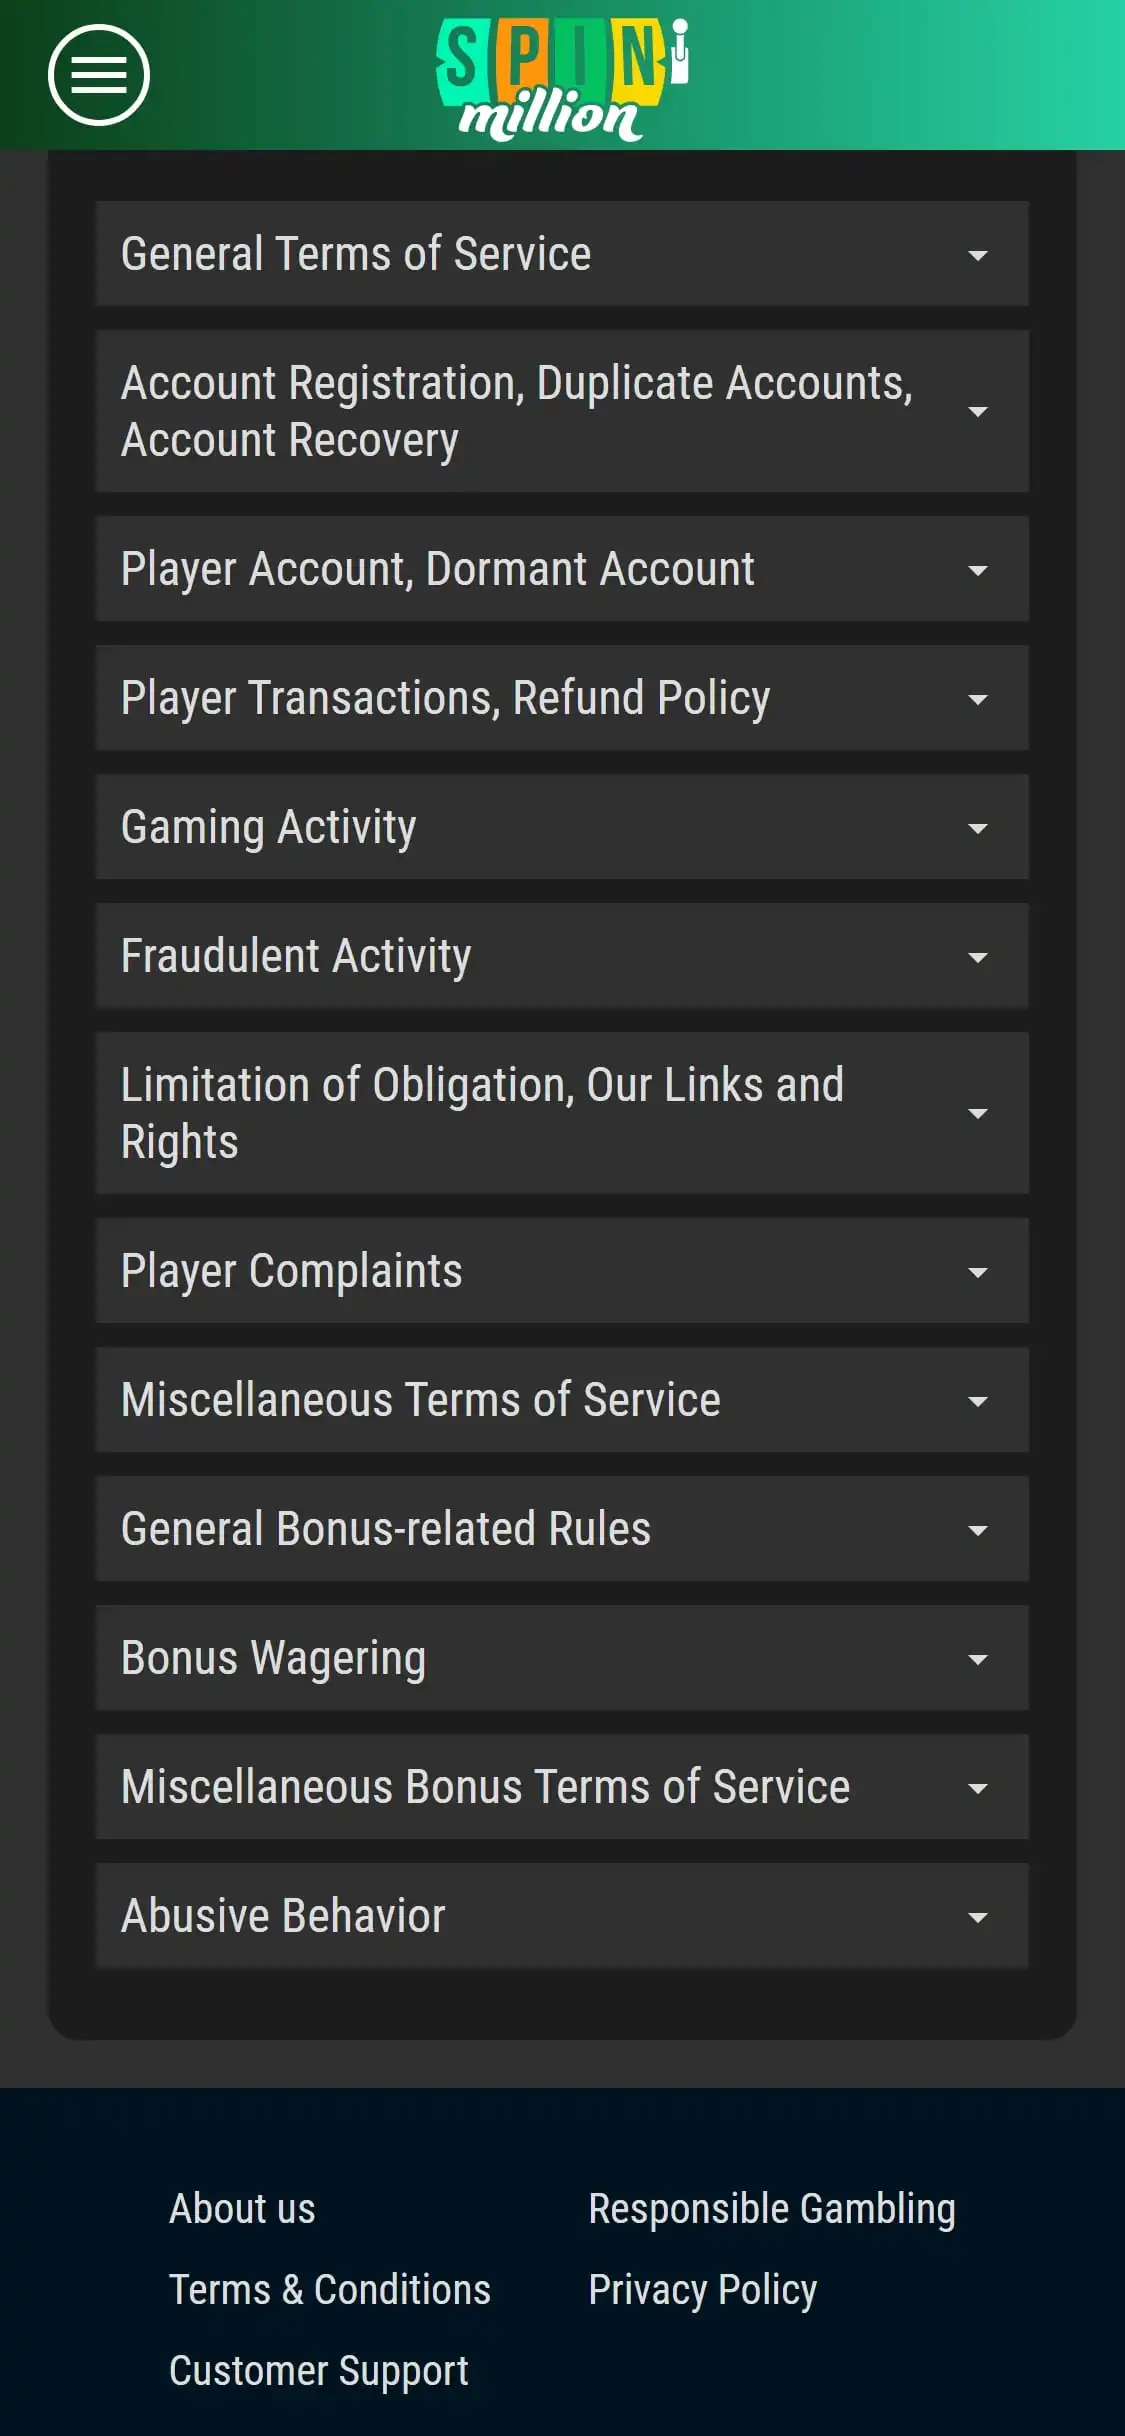Click the Bonus Wagering dropdown arrow
Image resolution: width=1125 pixels, height=2436 pixels.
(977, 1659)
